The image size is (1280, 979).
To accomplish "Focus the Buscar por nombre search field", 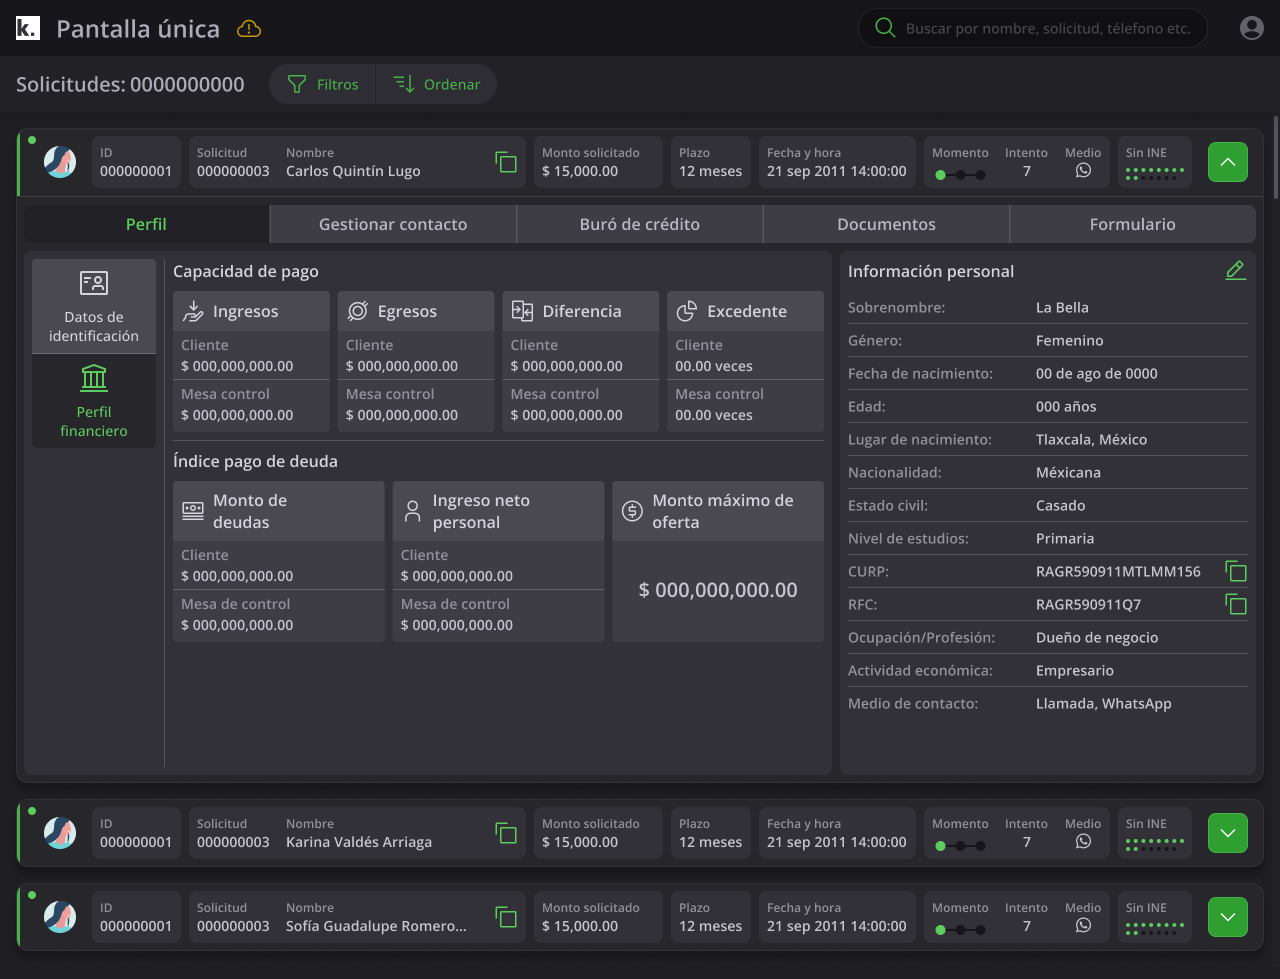I will point(1033,28).
